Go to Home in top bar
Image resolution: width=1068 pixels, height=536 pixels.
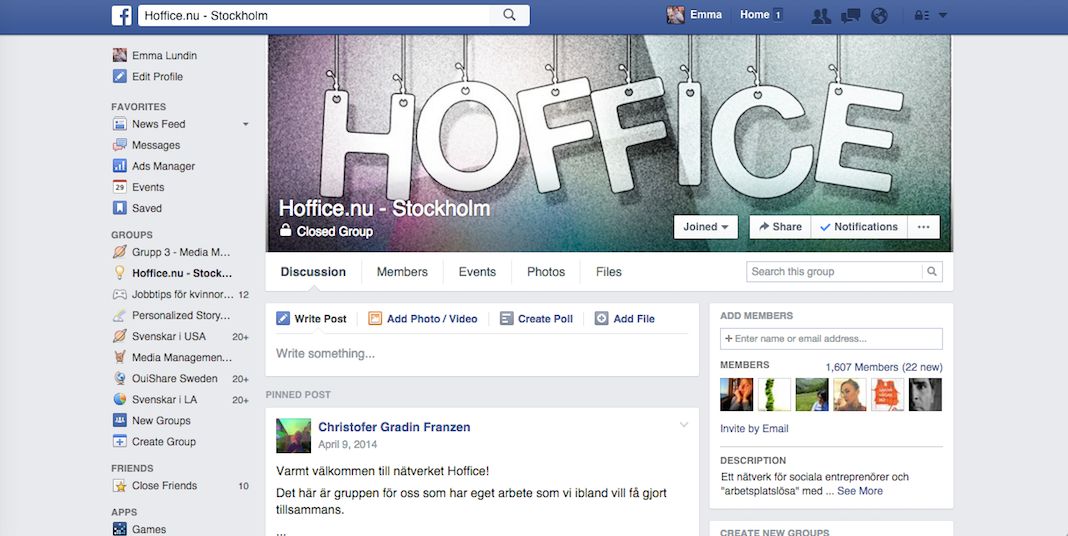(x=755, y=15)
